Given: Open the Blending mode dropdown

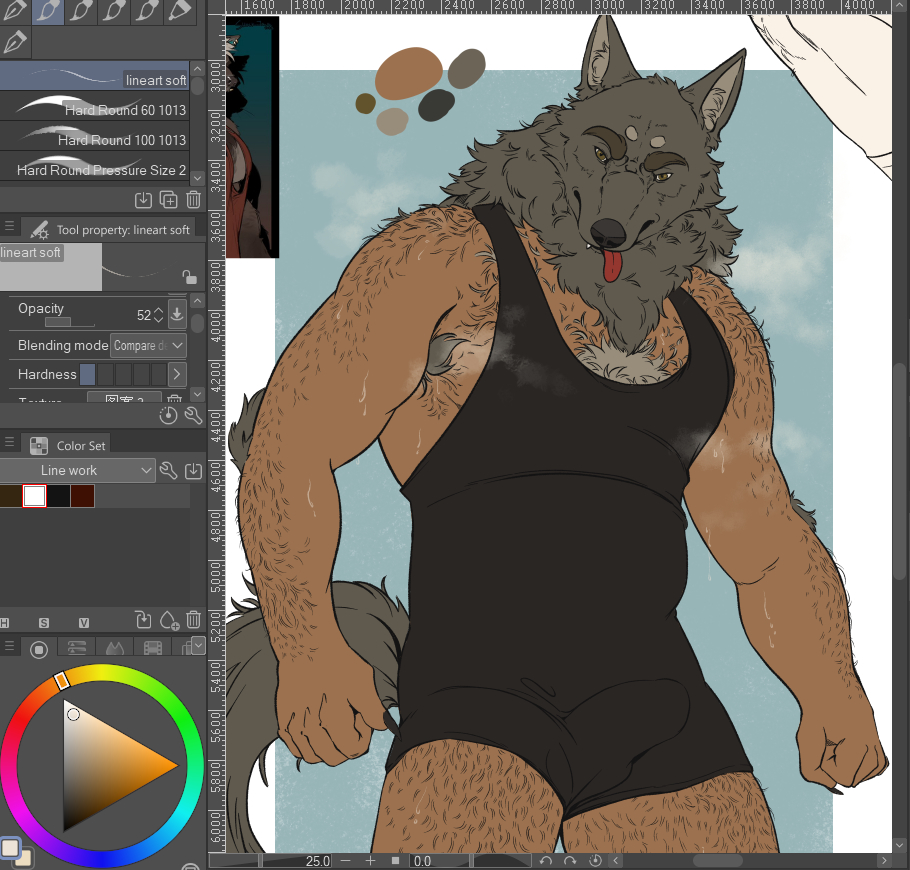Looking at the screenshot, I should coord(148,345).
